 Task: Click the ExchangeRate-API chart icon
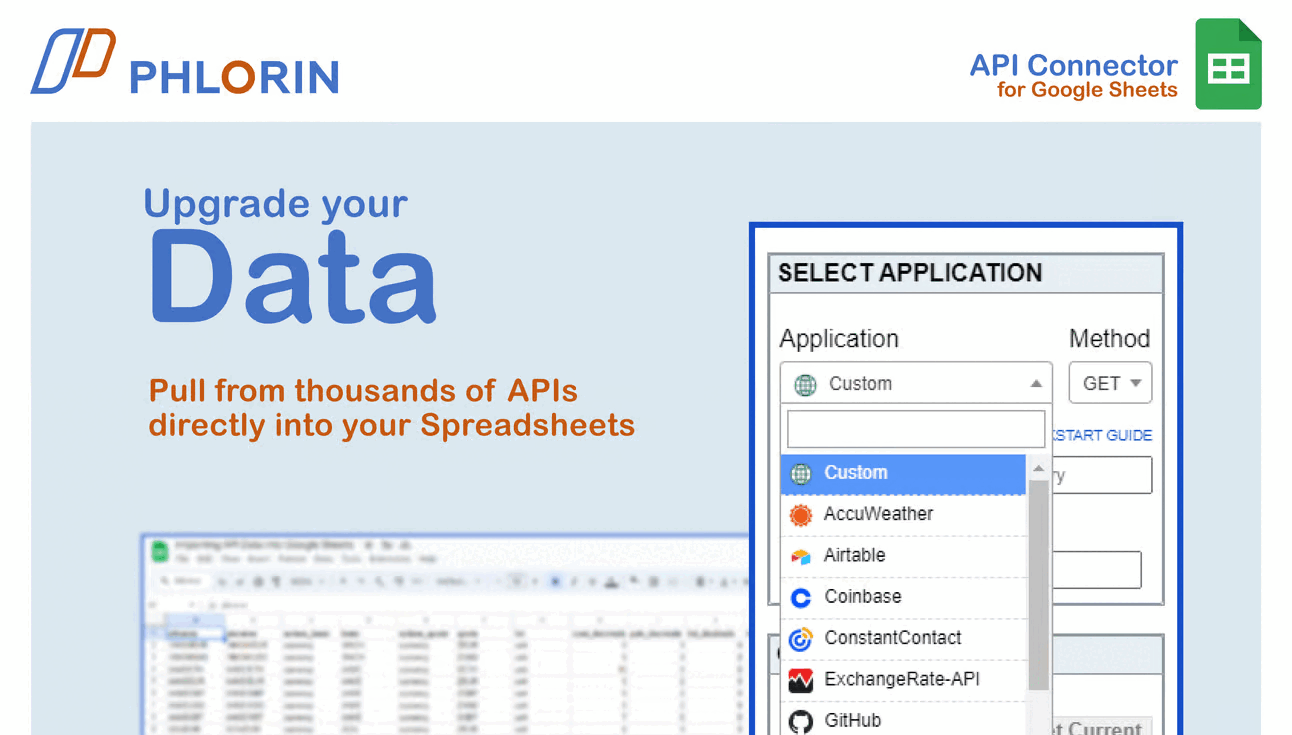point(801,681)
